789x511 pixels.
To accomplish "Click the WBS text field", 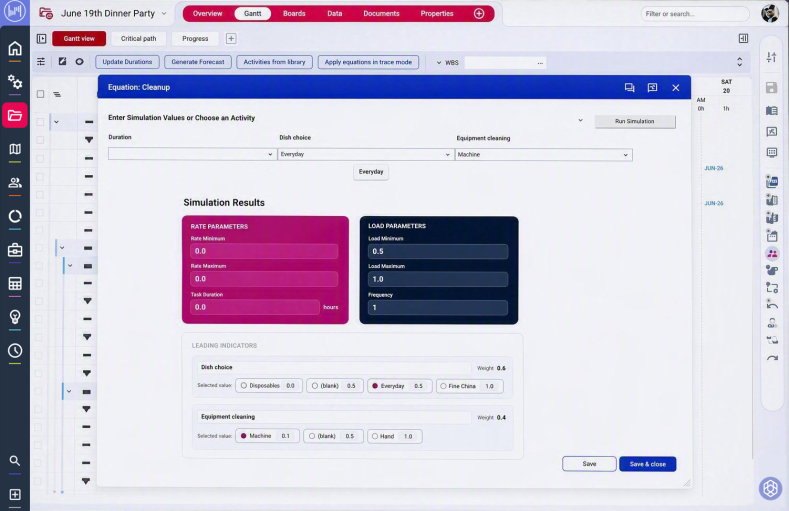I will coord(505,62).
